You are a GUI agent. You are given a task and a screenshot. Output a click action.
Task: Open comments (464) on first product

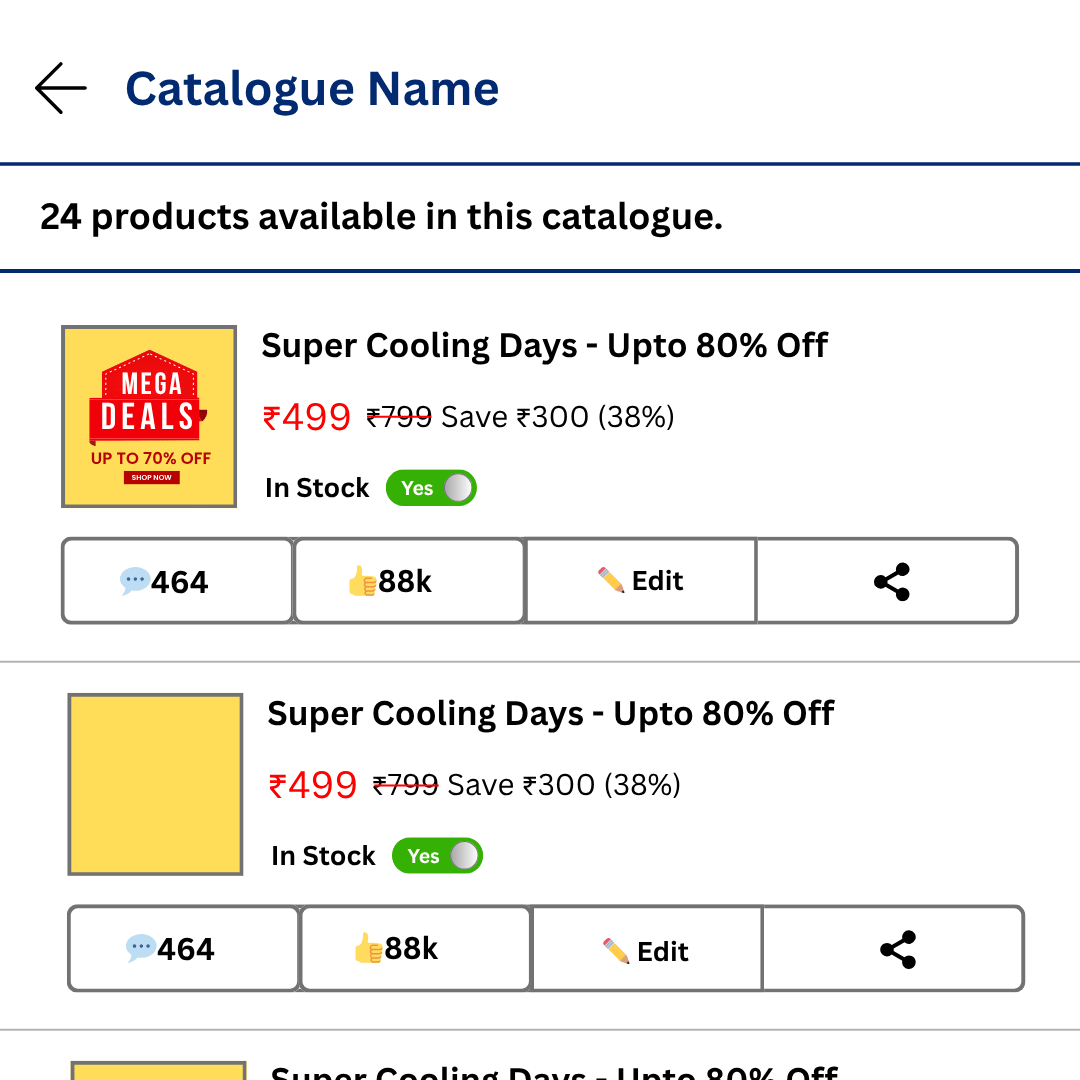[178, 581]
